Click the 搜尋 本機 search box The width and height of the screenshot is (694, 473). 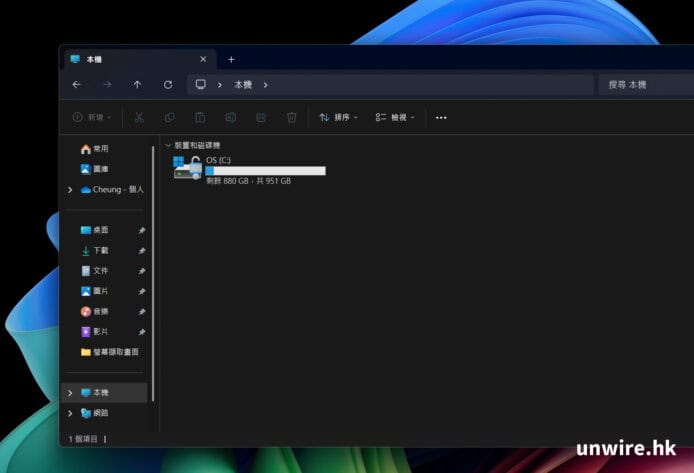pyautogui.click(x=645, y=85)
